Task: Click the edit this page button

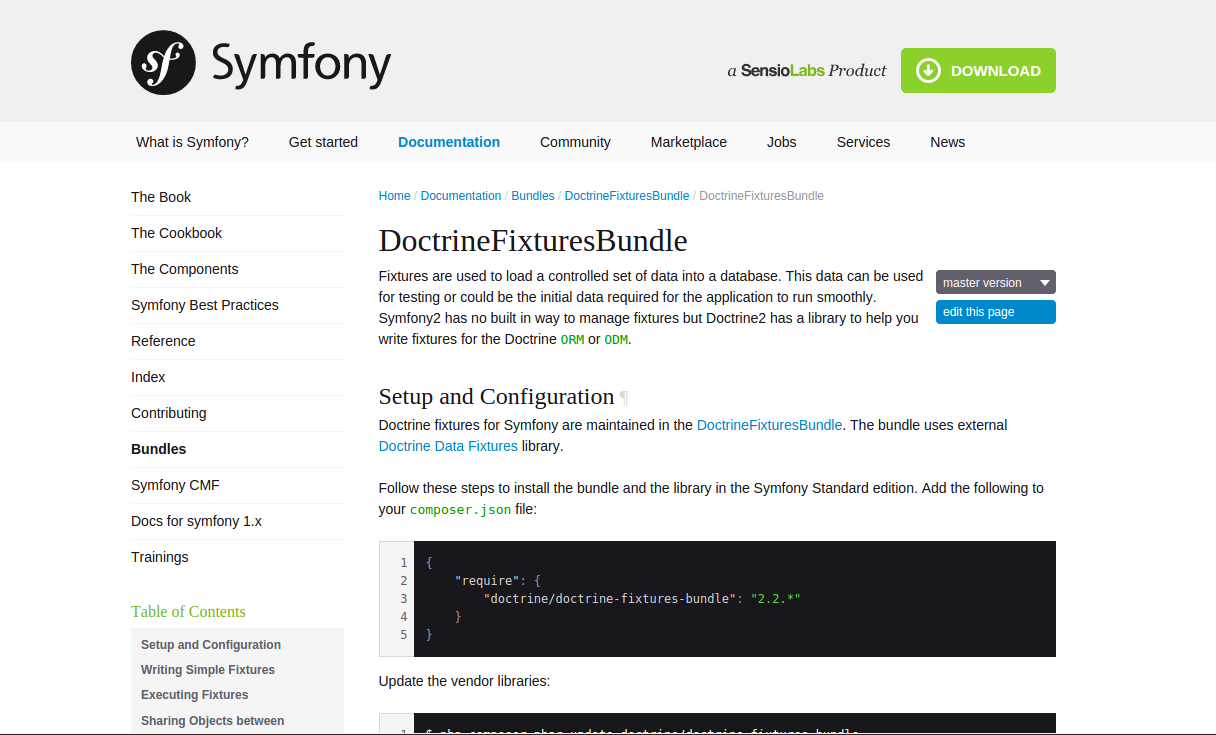Action: pos(996,312)
